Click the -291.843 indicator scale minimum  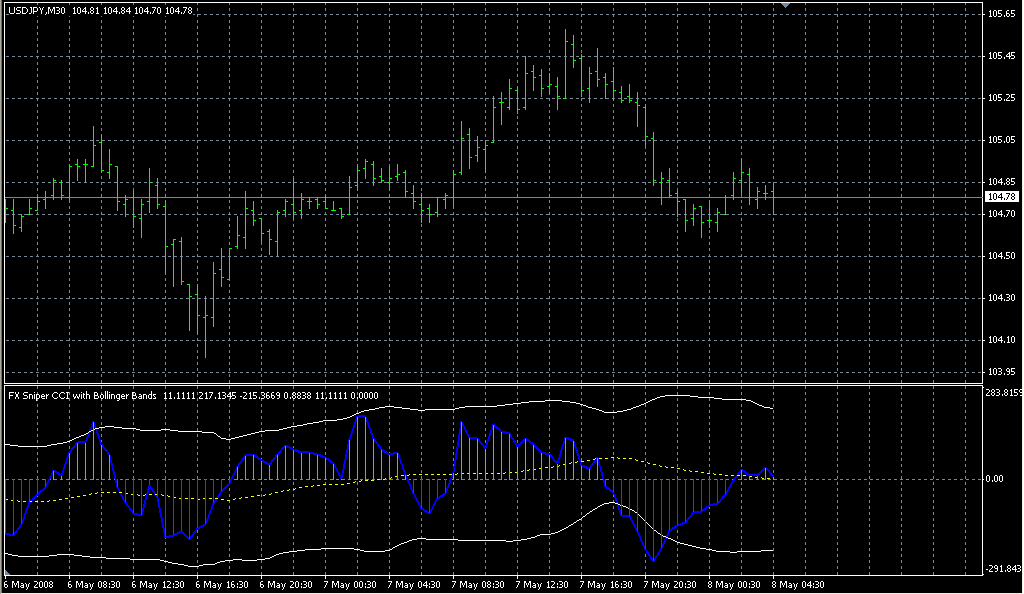tap(1003, 569)
